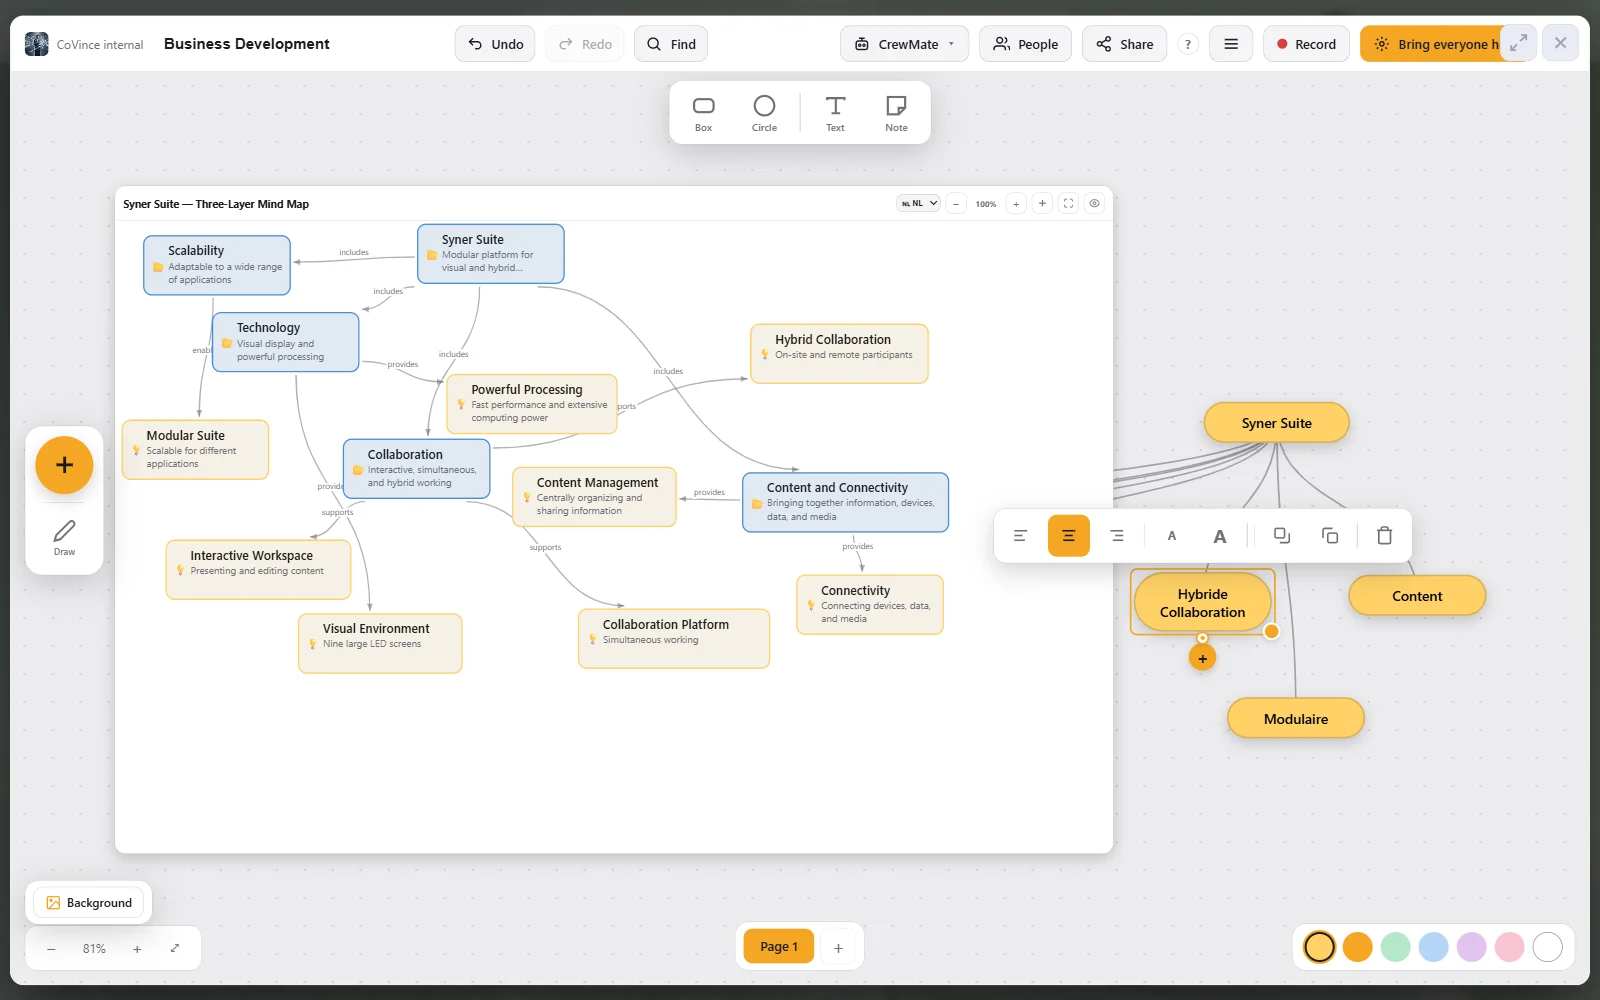
Task: Pick the pink color swatch
Action: [1509, 946]
